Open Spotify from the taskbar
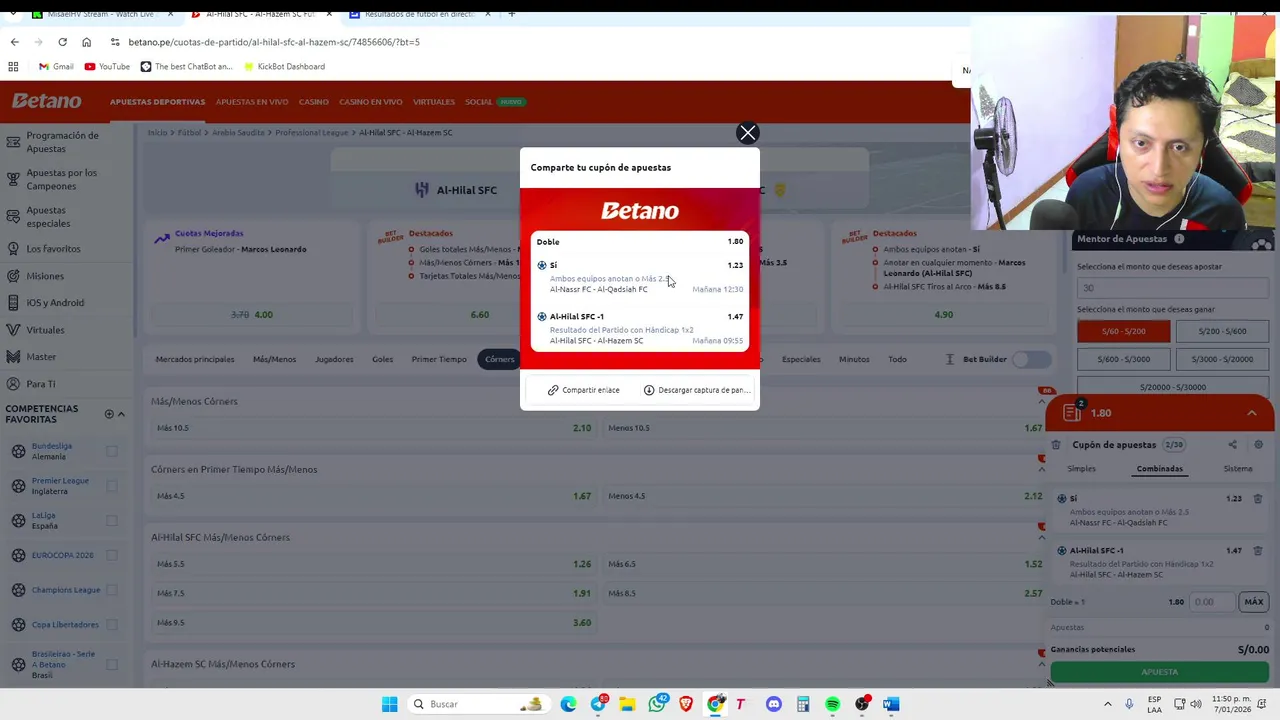Image resolution: width=1280 pixels, height=720 pixels. click(832, 704)
